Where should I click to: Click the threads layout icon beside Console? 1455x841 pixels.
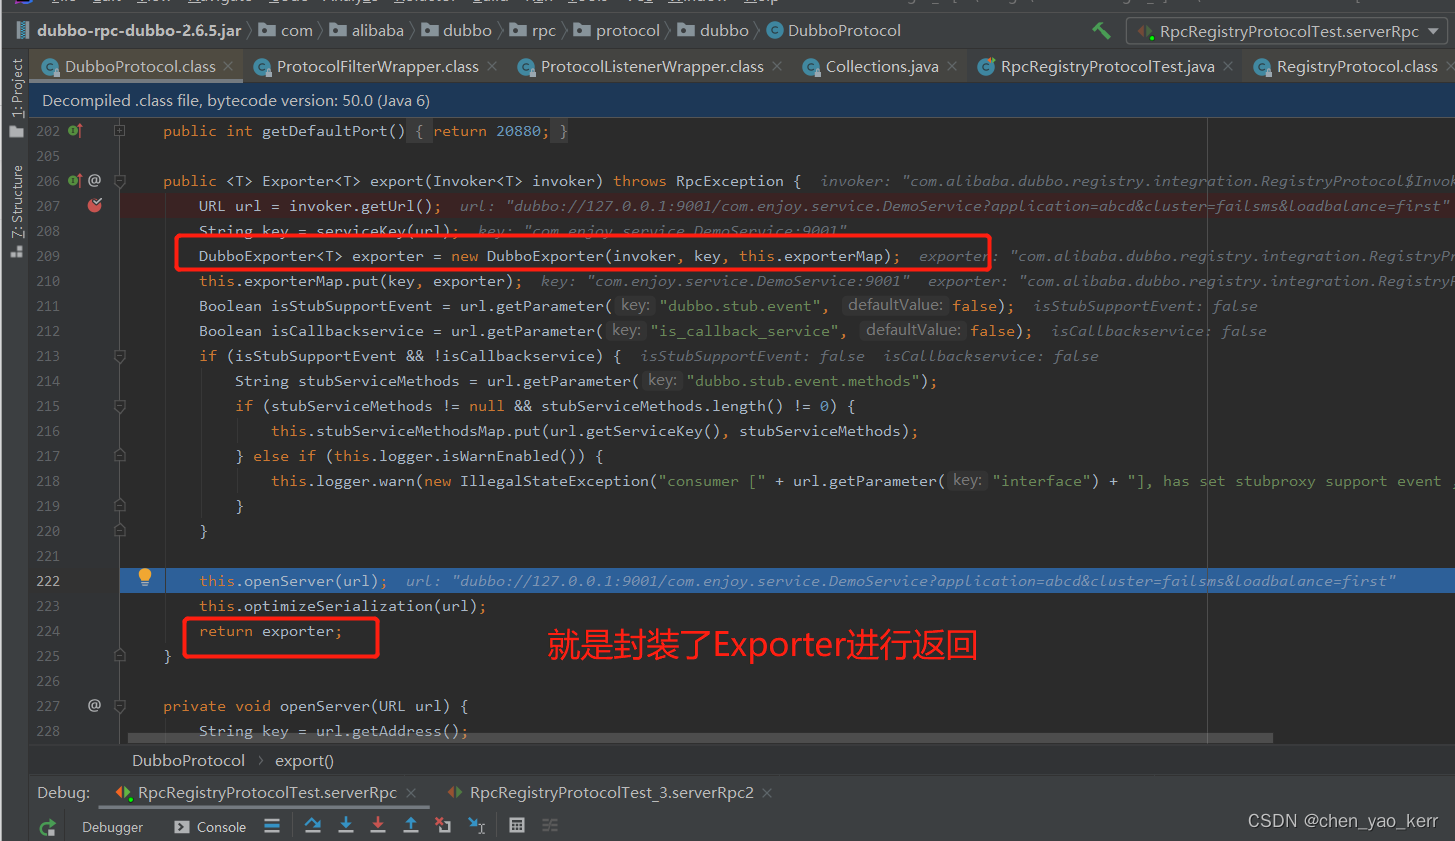tap(272, 825)
